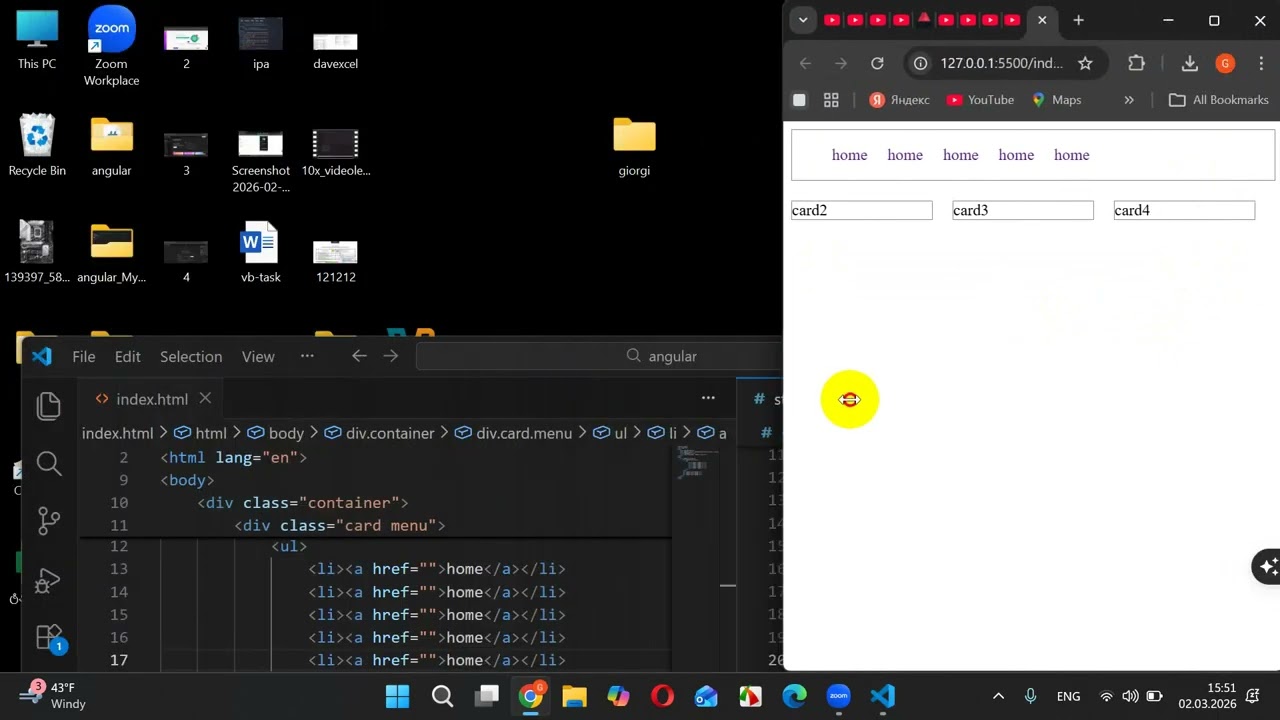Screen dimensions: 1280x720
Task: Click the VS Code logo icon
Action: click(42, 356)
